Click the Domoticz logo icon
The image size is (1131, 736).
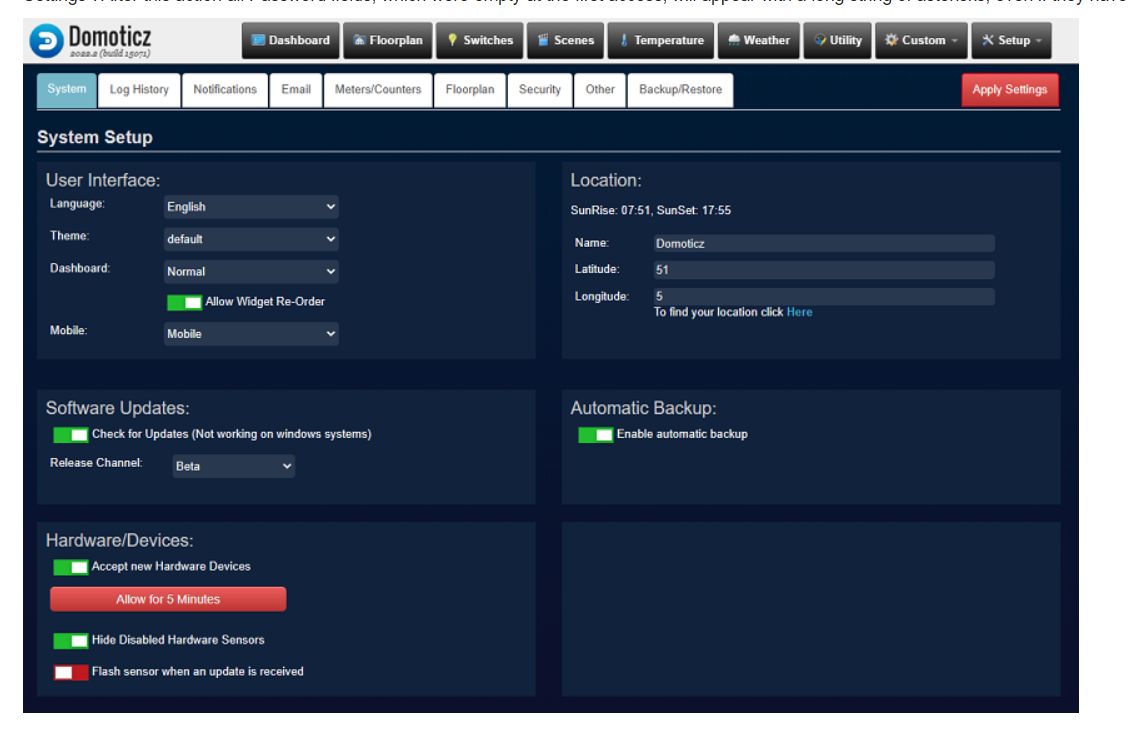coord(46,41)
